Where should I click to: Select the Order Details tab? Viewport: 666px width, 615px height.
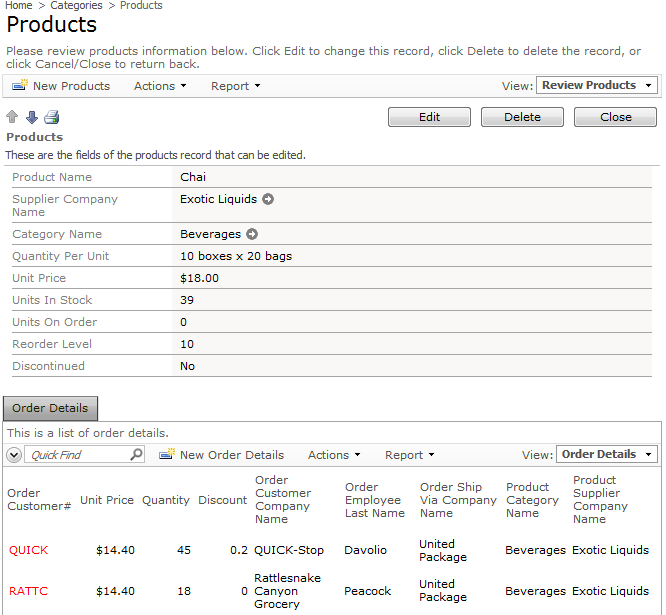click(x=50, y=408)
